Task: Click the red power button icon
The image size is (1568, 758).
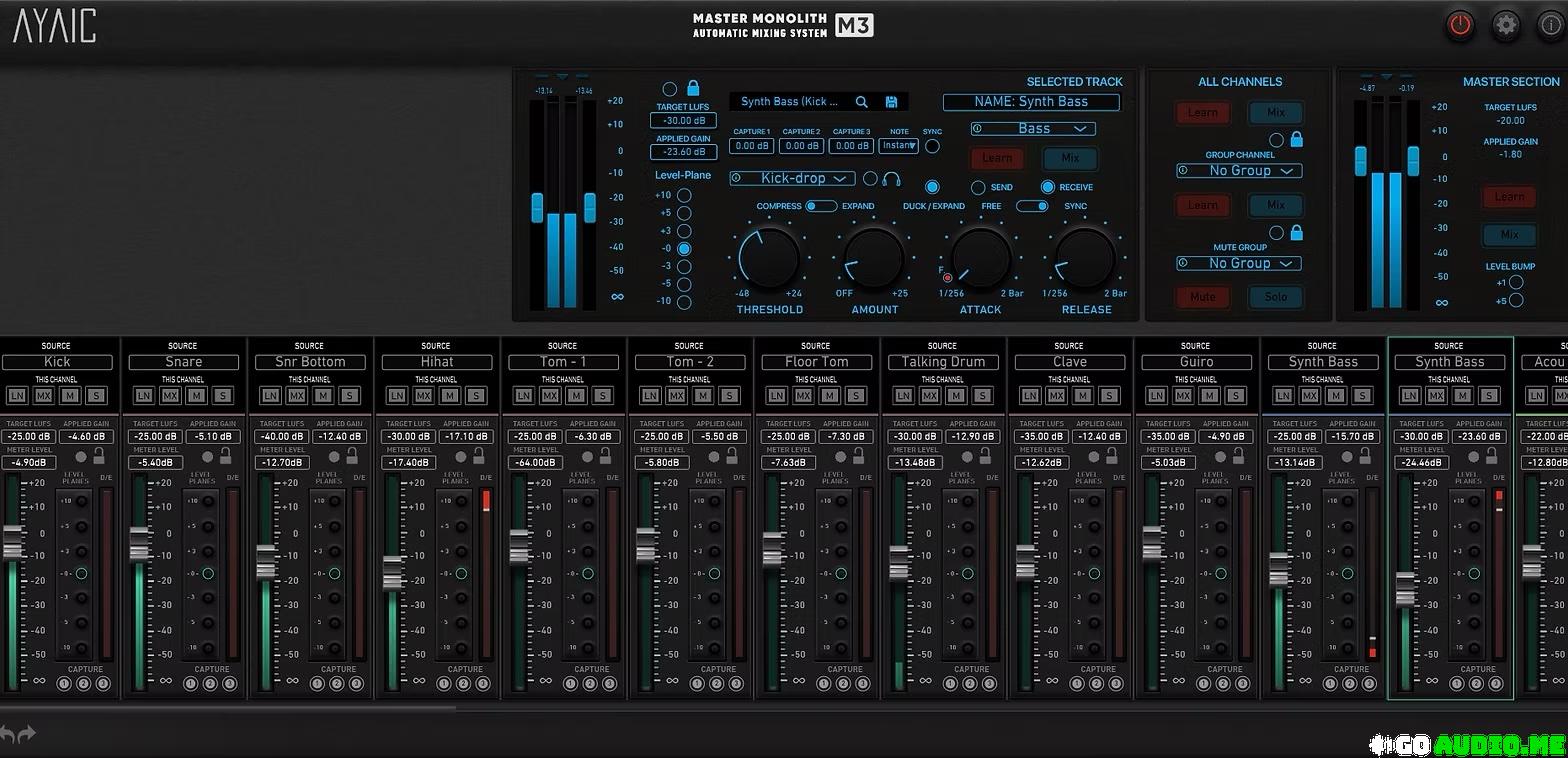Action: [1460, 26]
